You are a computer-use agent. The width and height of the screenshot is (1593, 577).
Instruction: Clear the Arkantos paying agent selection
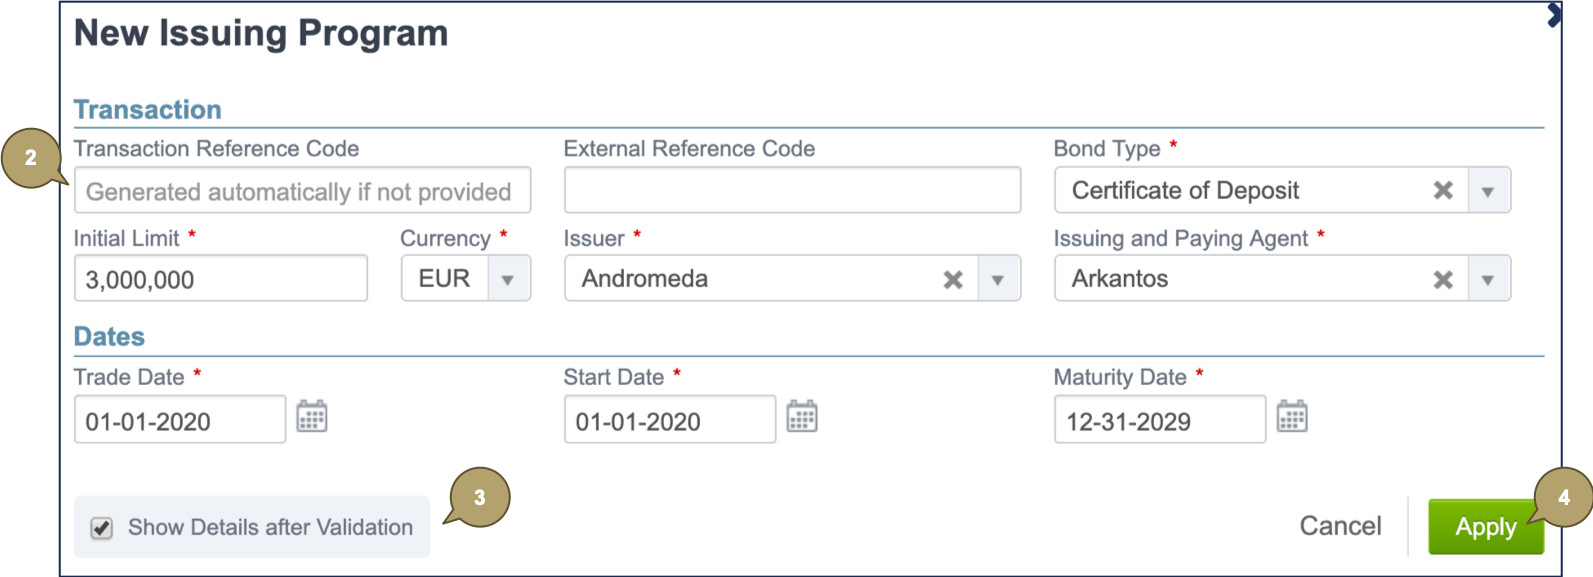1443,279
